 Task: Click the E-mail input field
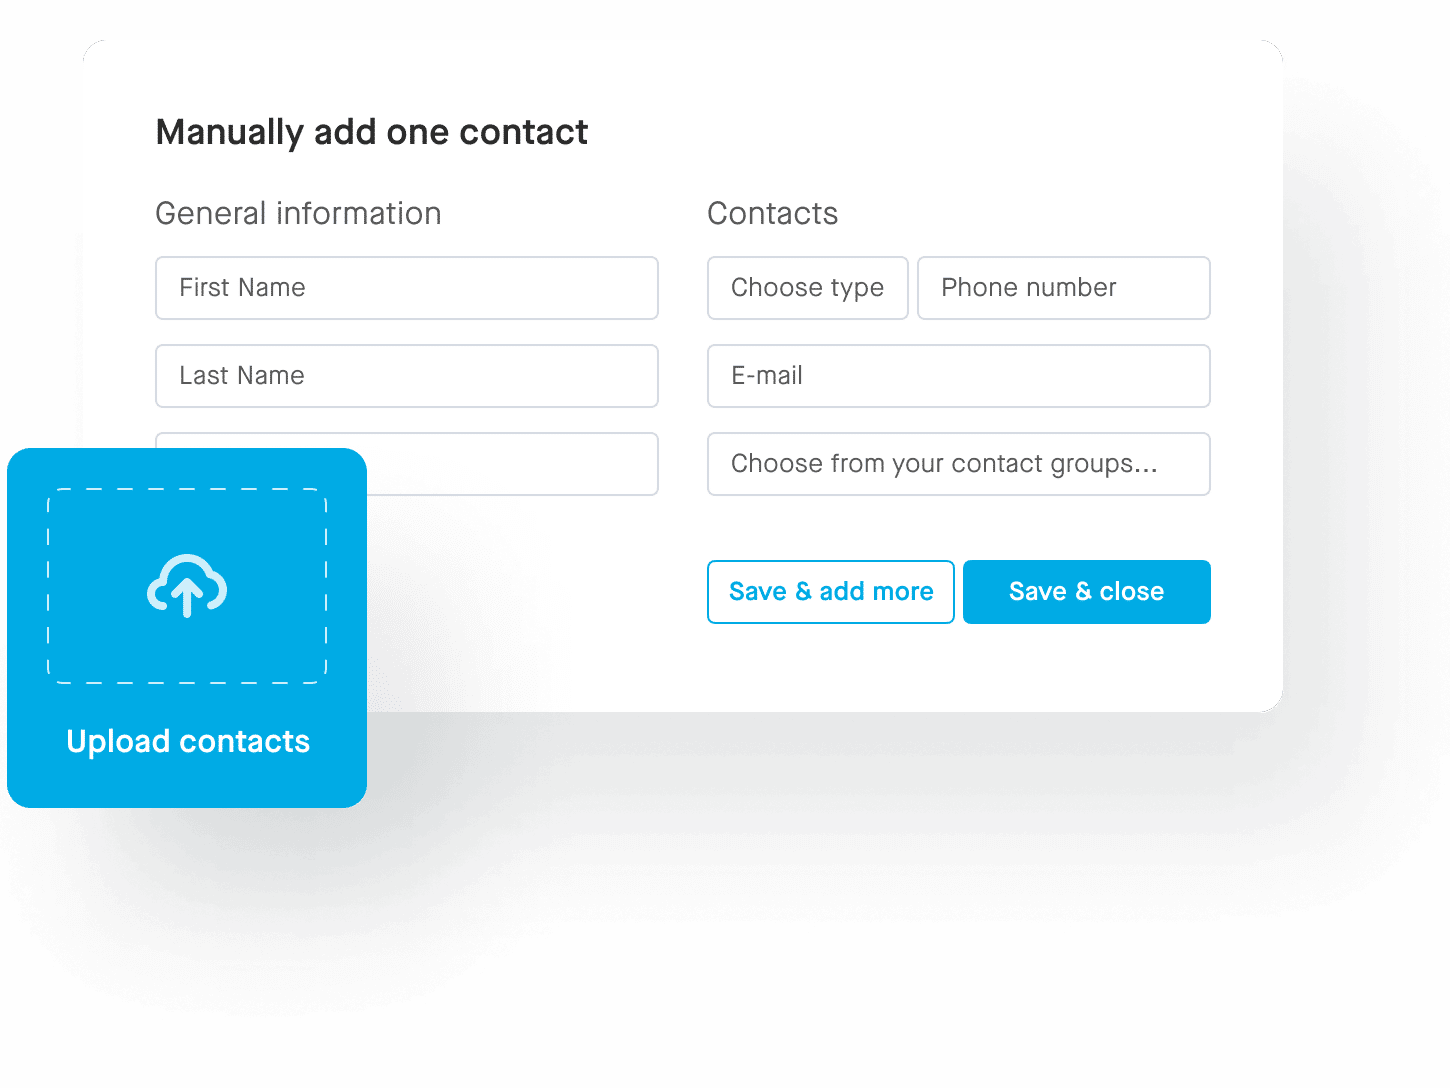958,376
